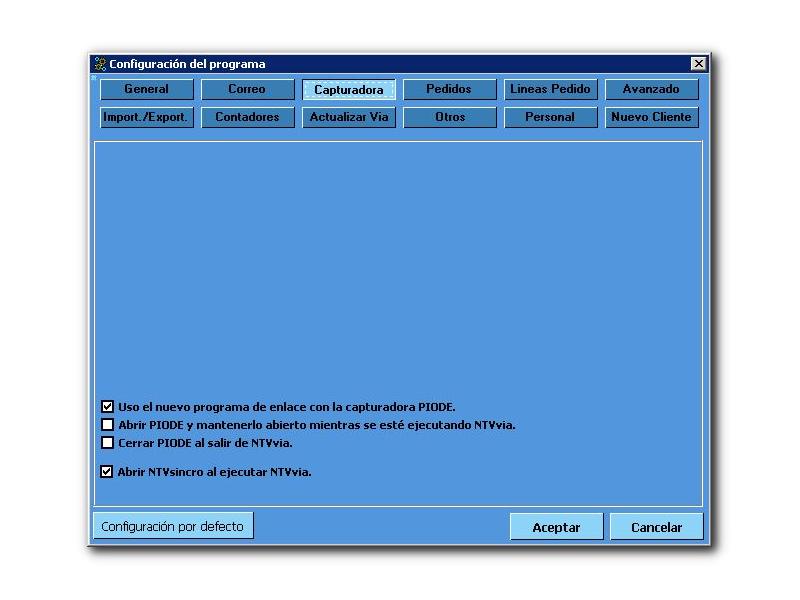This screenshot has height=600, width=800.
Task: Uncheck 'Uso el nuevo programa de enlace' checkbox
Action: pyautogui.click(x=107, y=407)
